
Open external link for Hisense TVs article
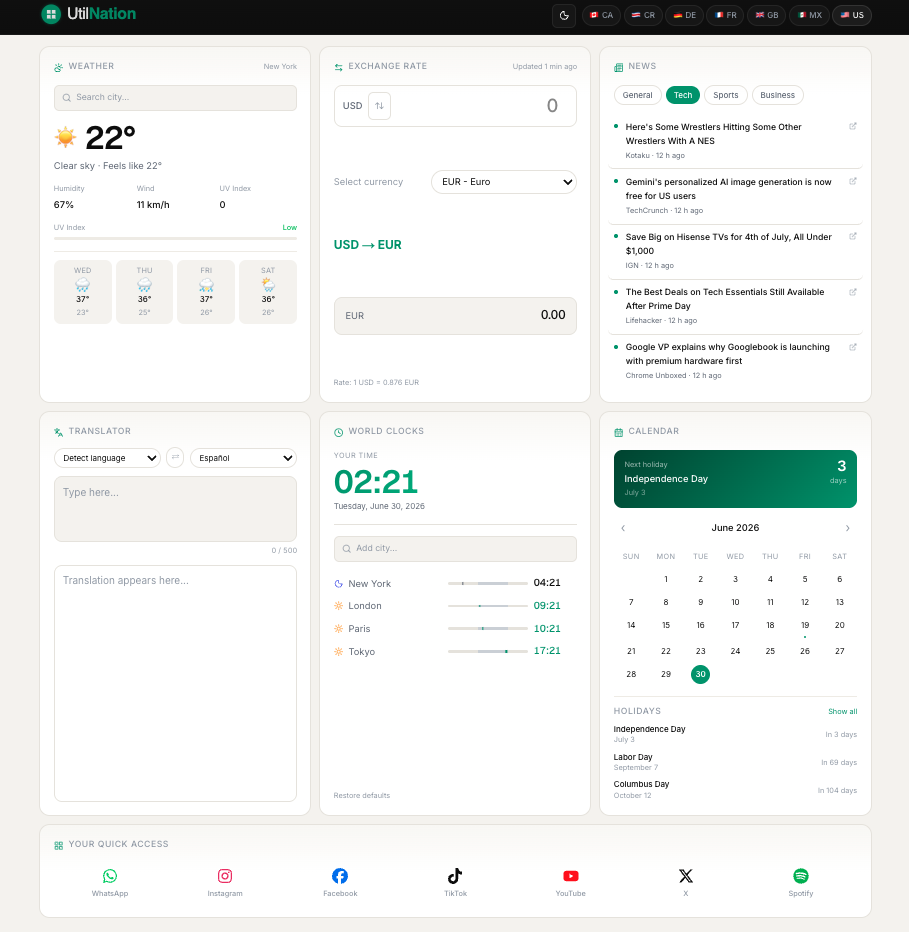853,237
